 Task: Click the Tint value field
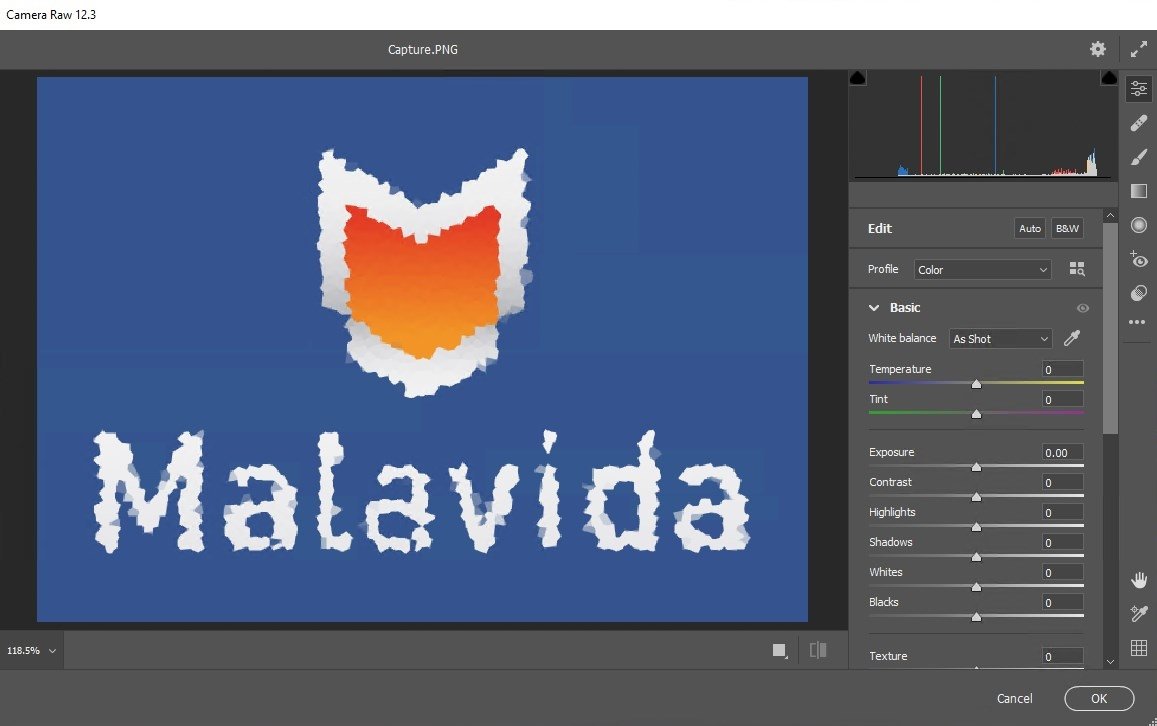1063,399
